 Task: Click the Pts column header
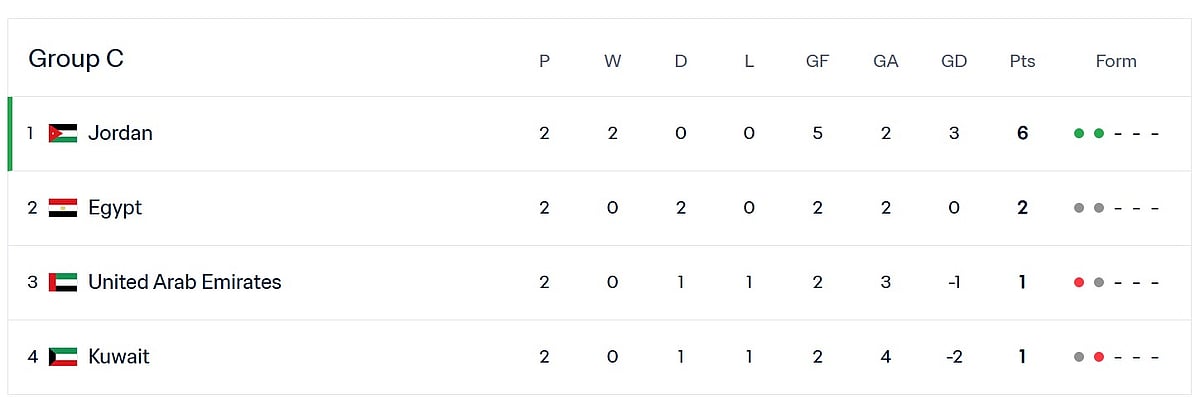pyautogui.click(x=1022, y=61)
